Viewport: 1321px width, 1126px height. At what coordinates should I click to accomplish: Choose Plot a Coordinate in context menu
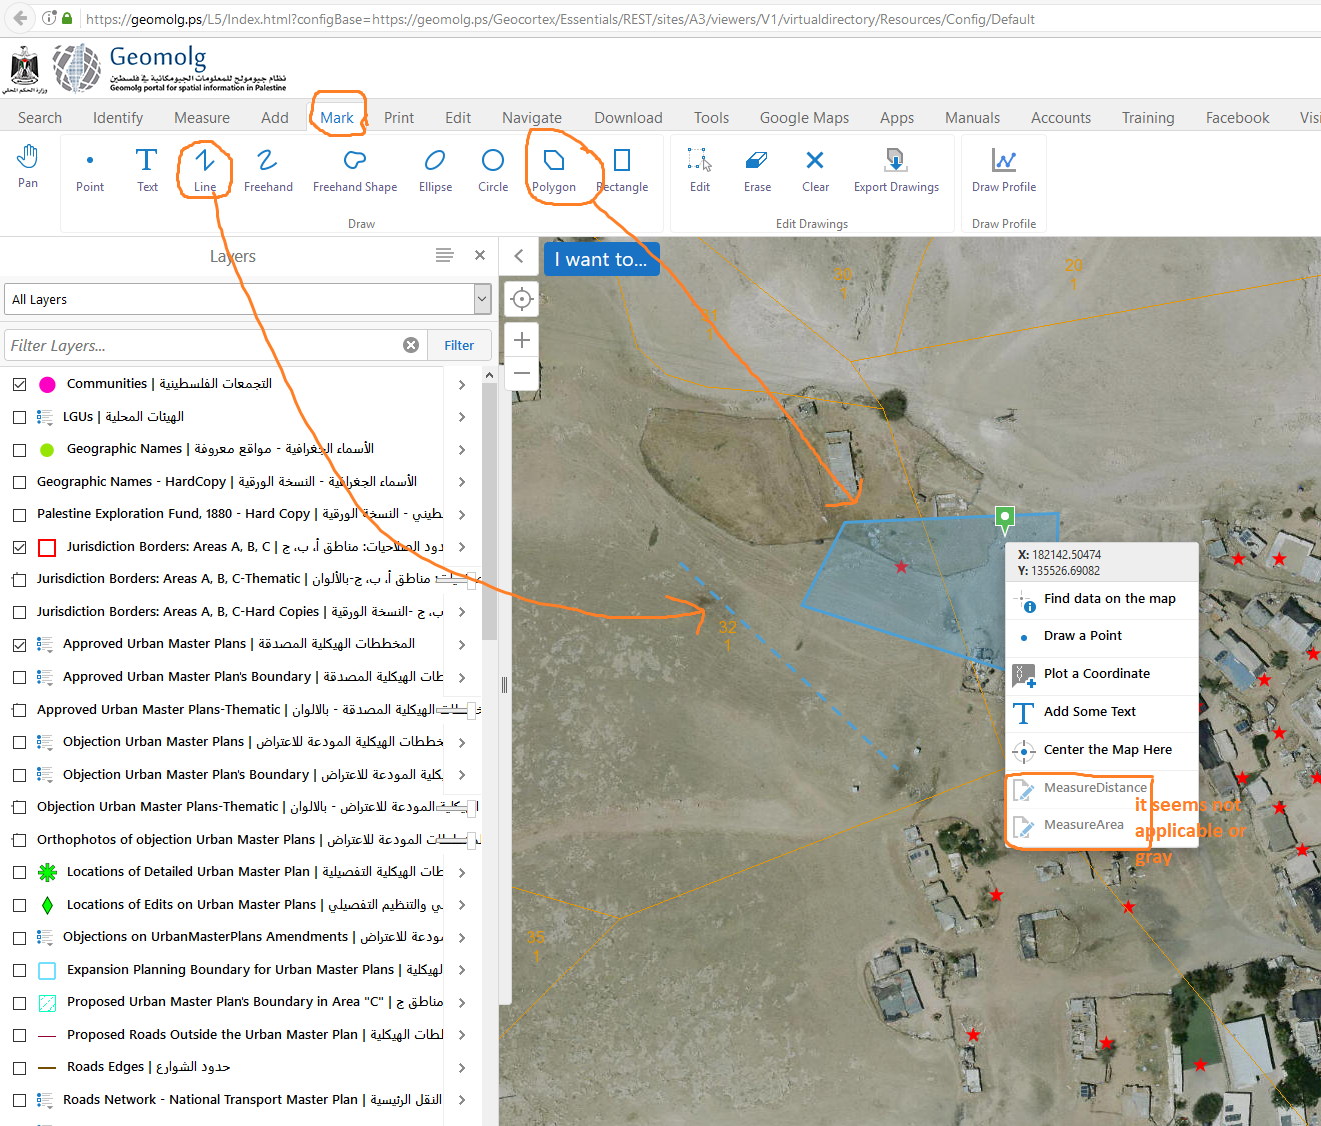(1101, 675)
